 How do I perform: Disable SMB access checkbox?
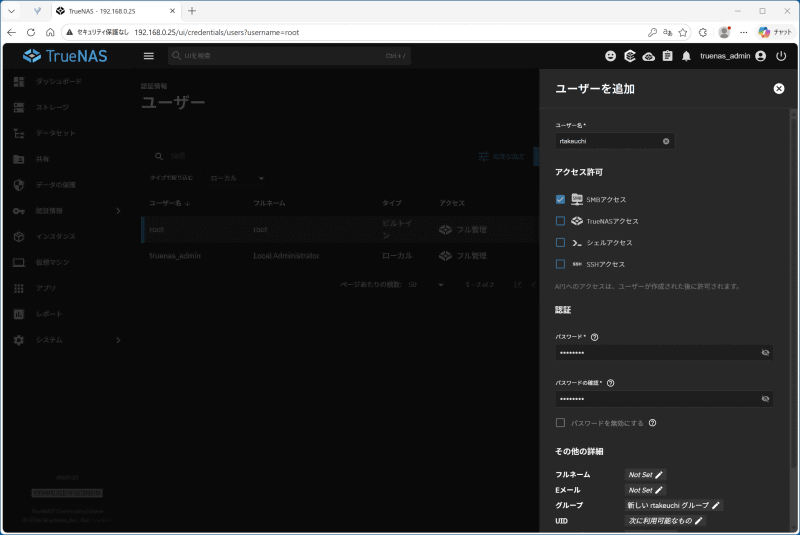coord(560,199)
